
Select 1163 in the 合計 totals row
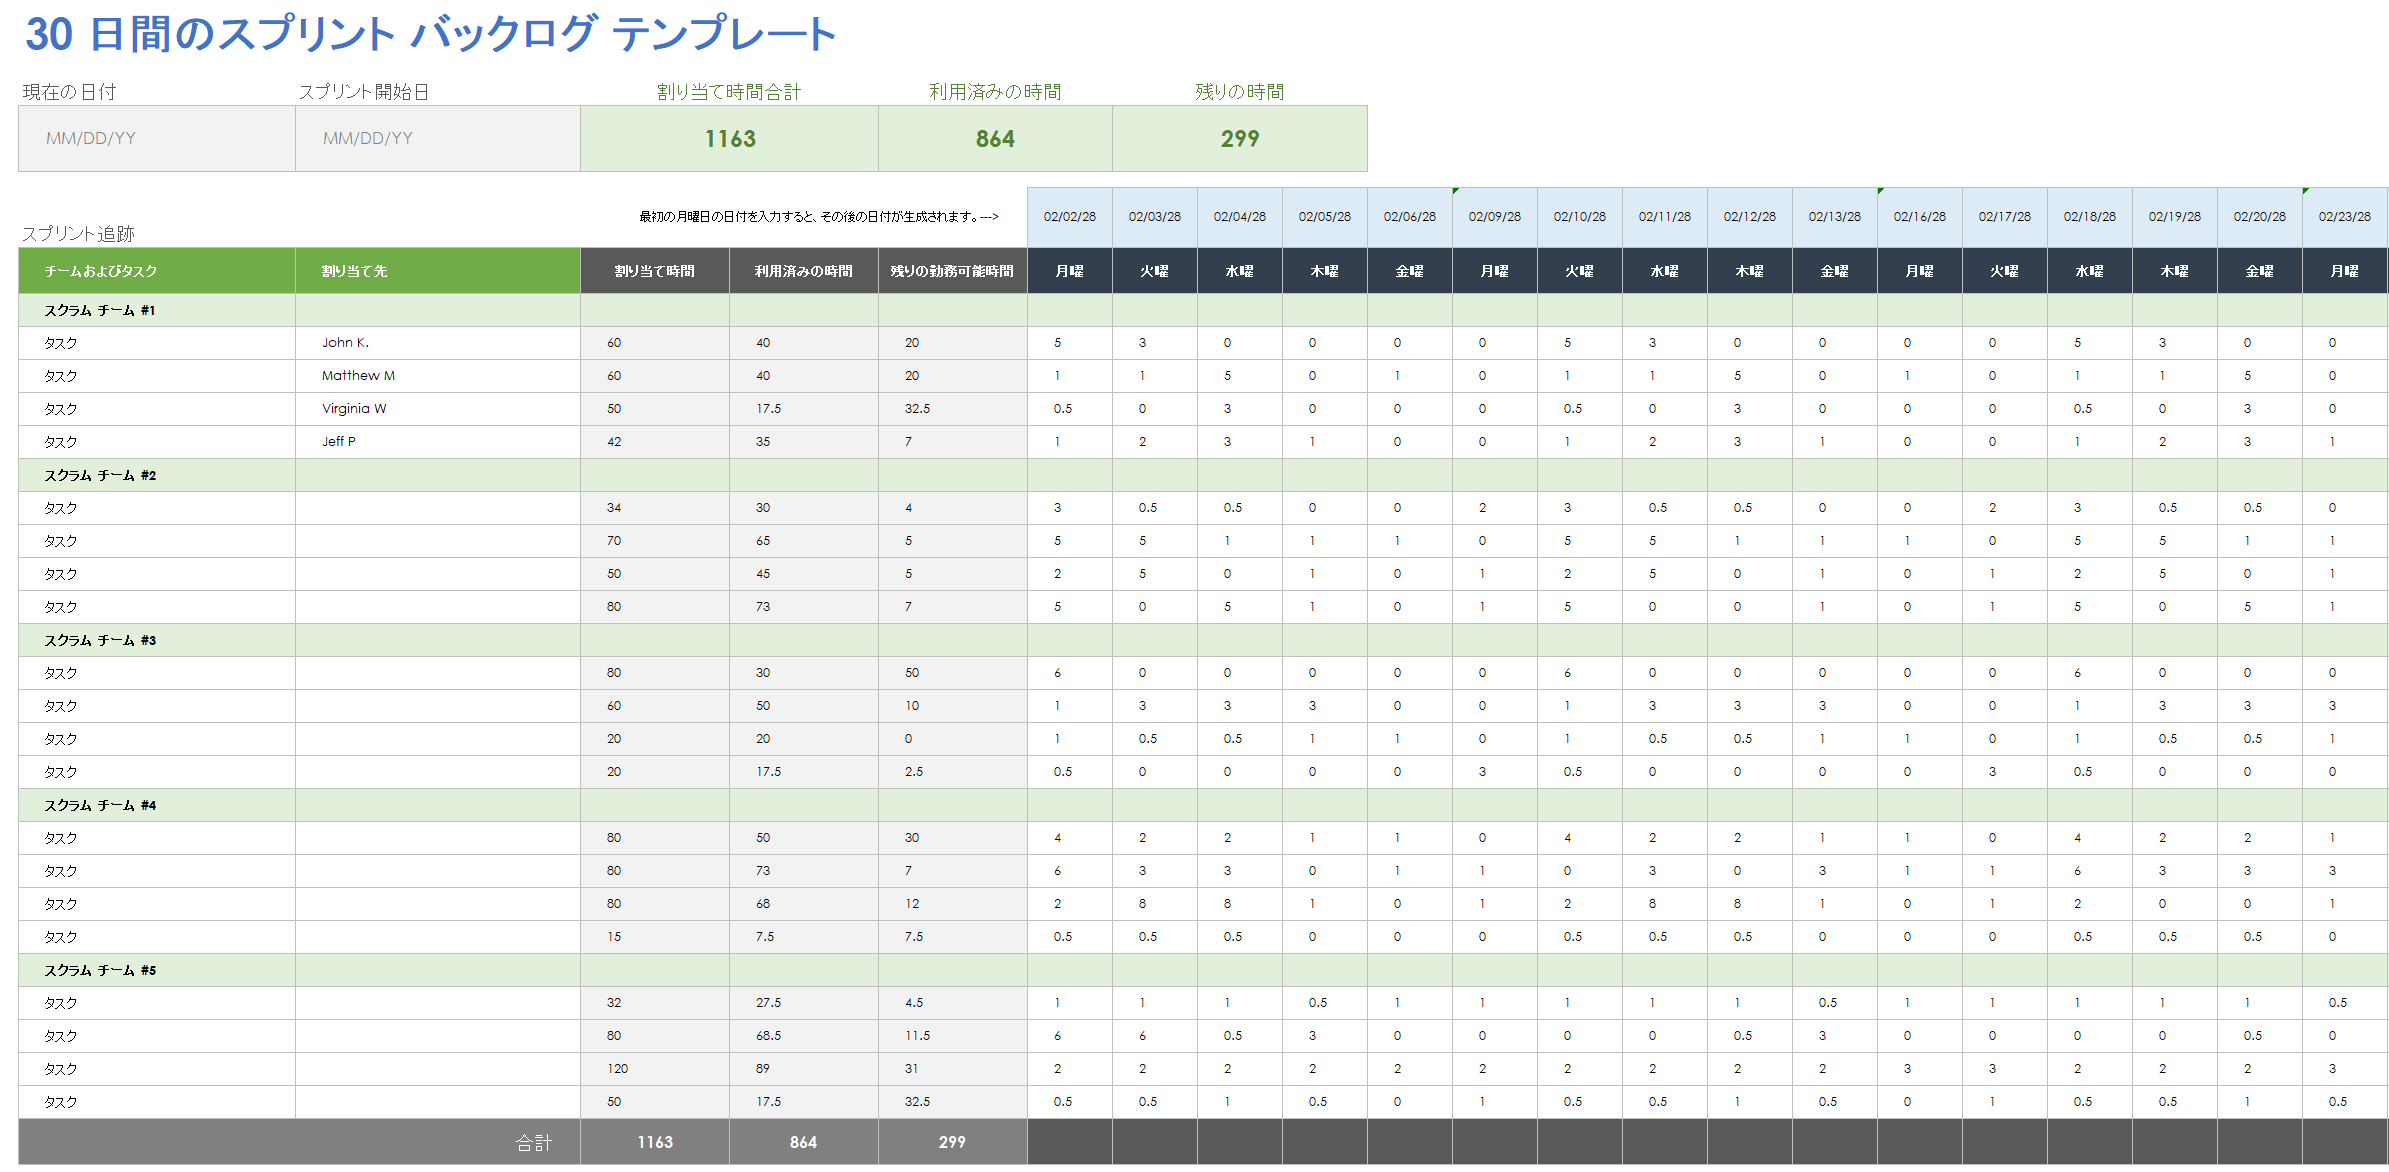coord(655,1142)
